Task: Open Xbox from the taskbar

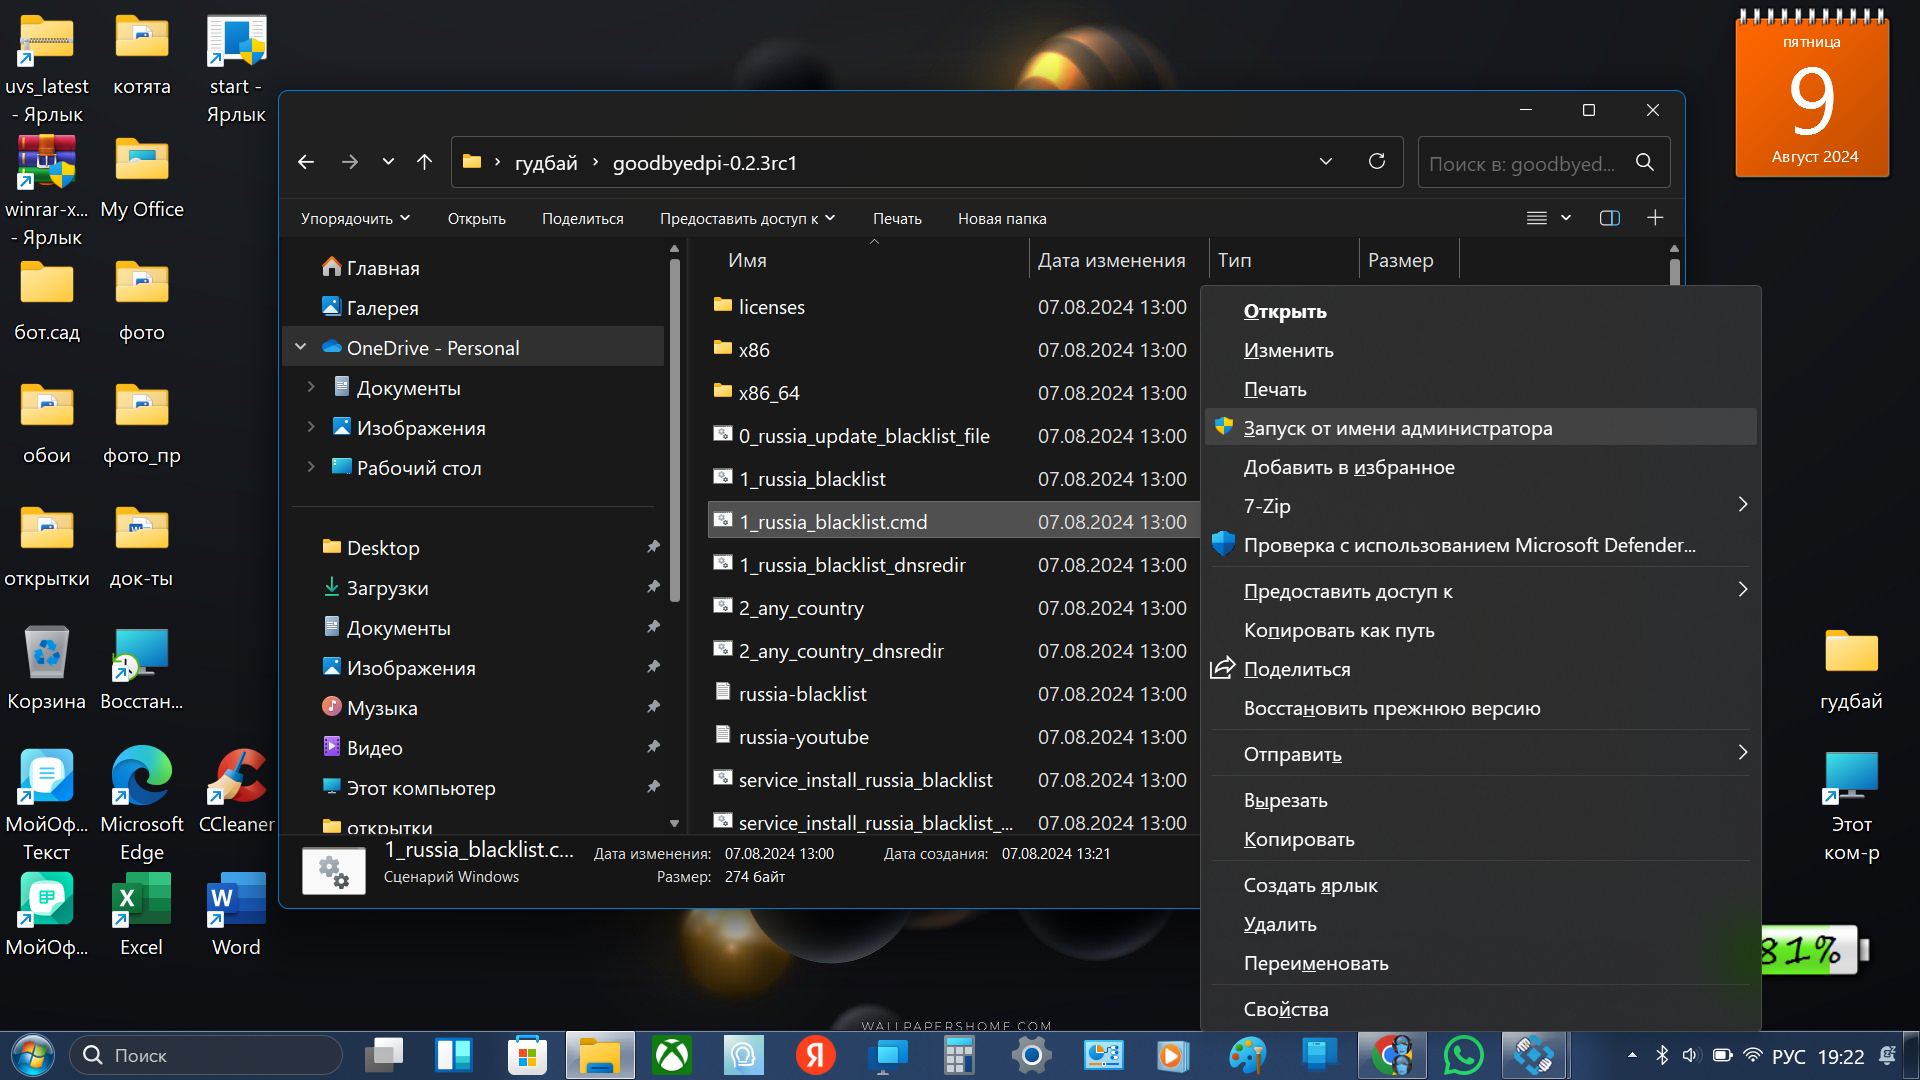Action: click(x=672, y=1055)
